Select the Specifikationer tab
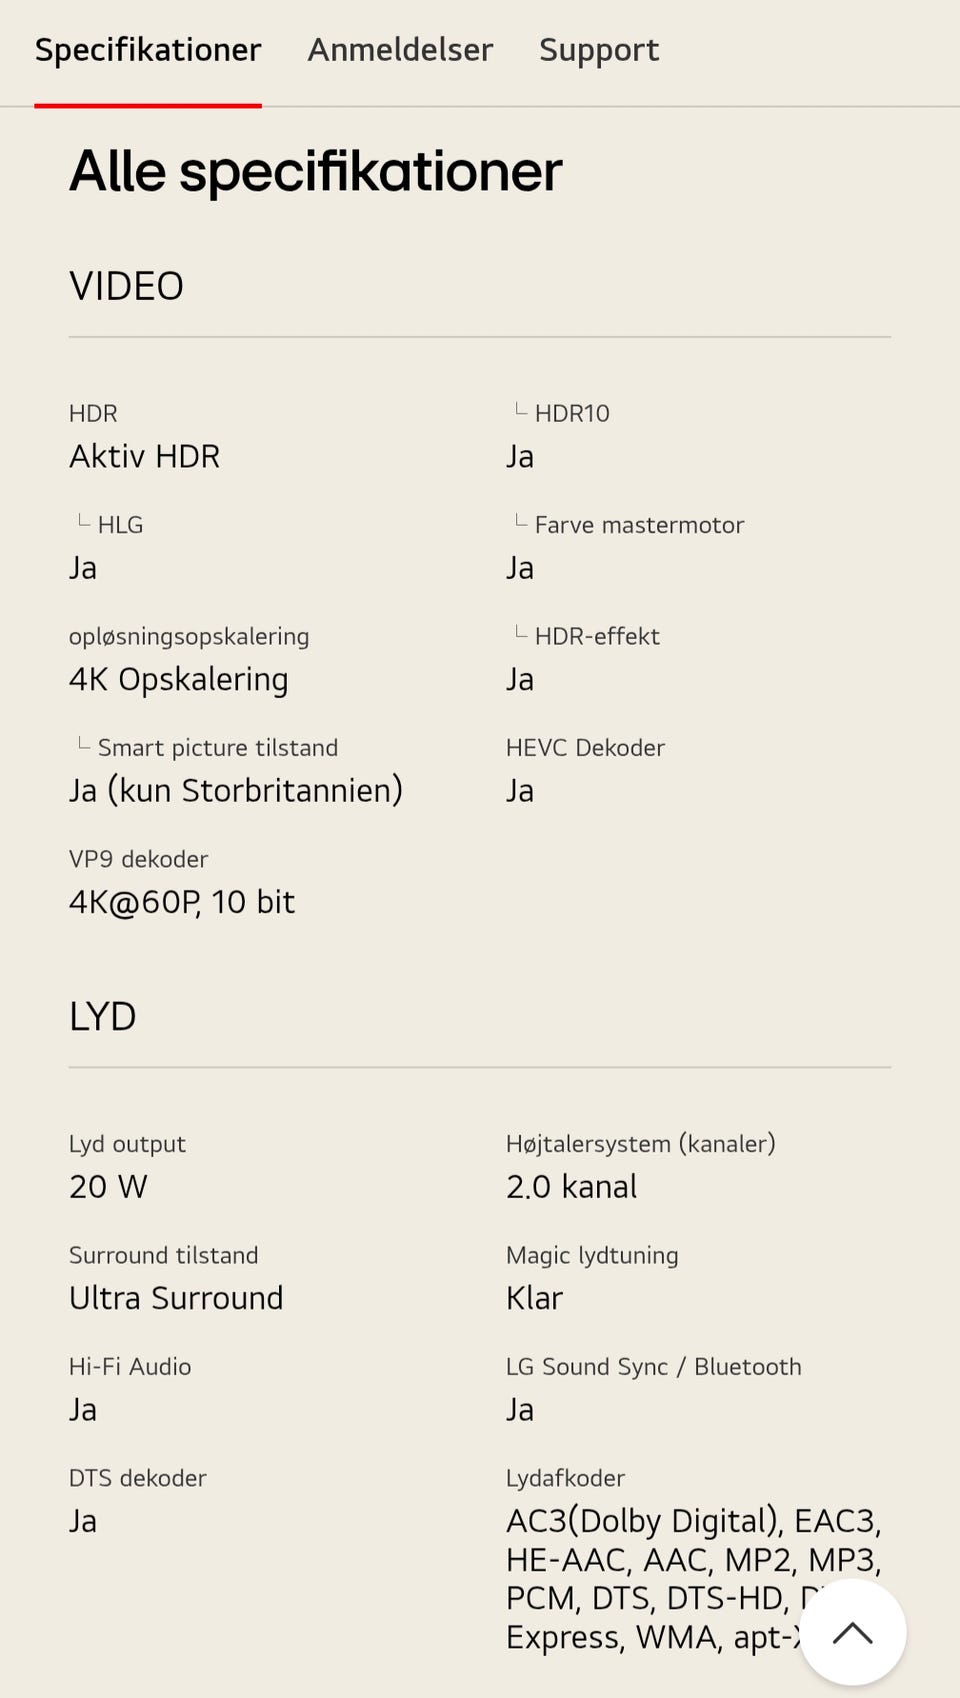This screenshot has width=960, height=1698. [148, 50]
